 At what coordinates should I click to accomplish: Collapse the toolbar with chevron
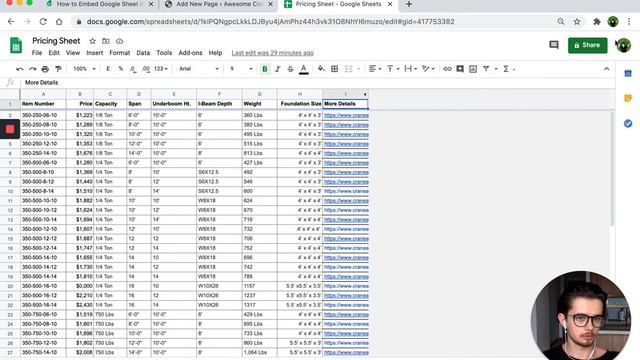(607, 69)
